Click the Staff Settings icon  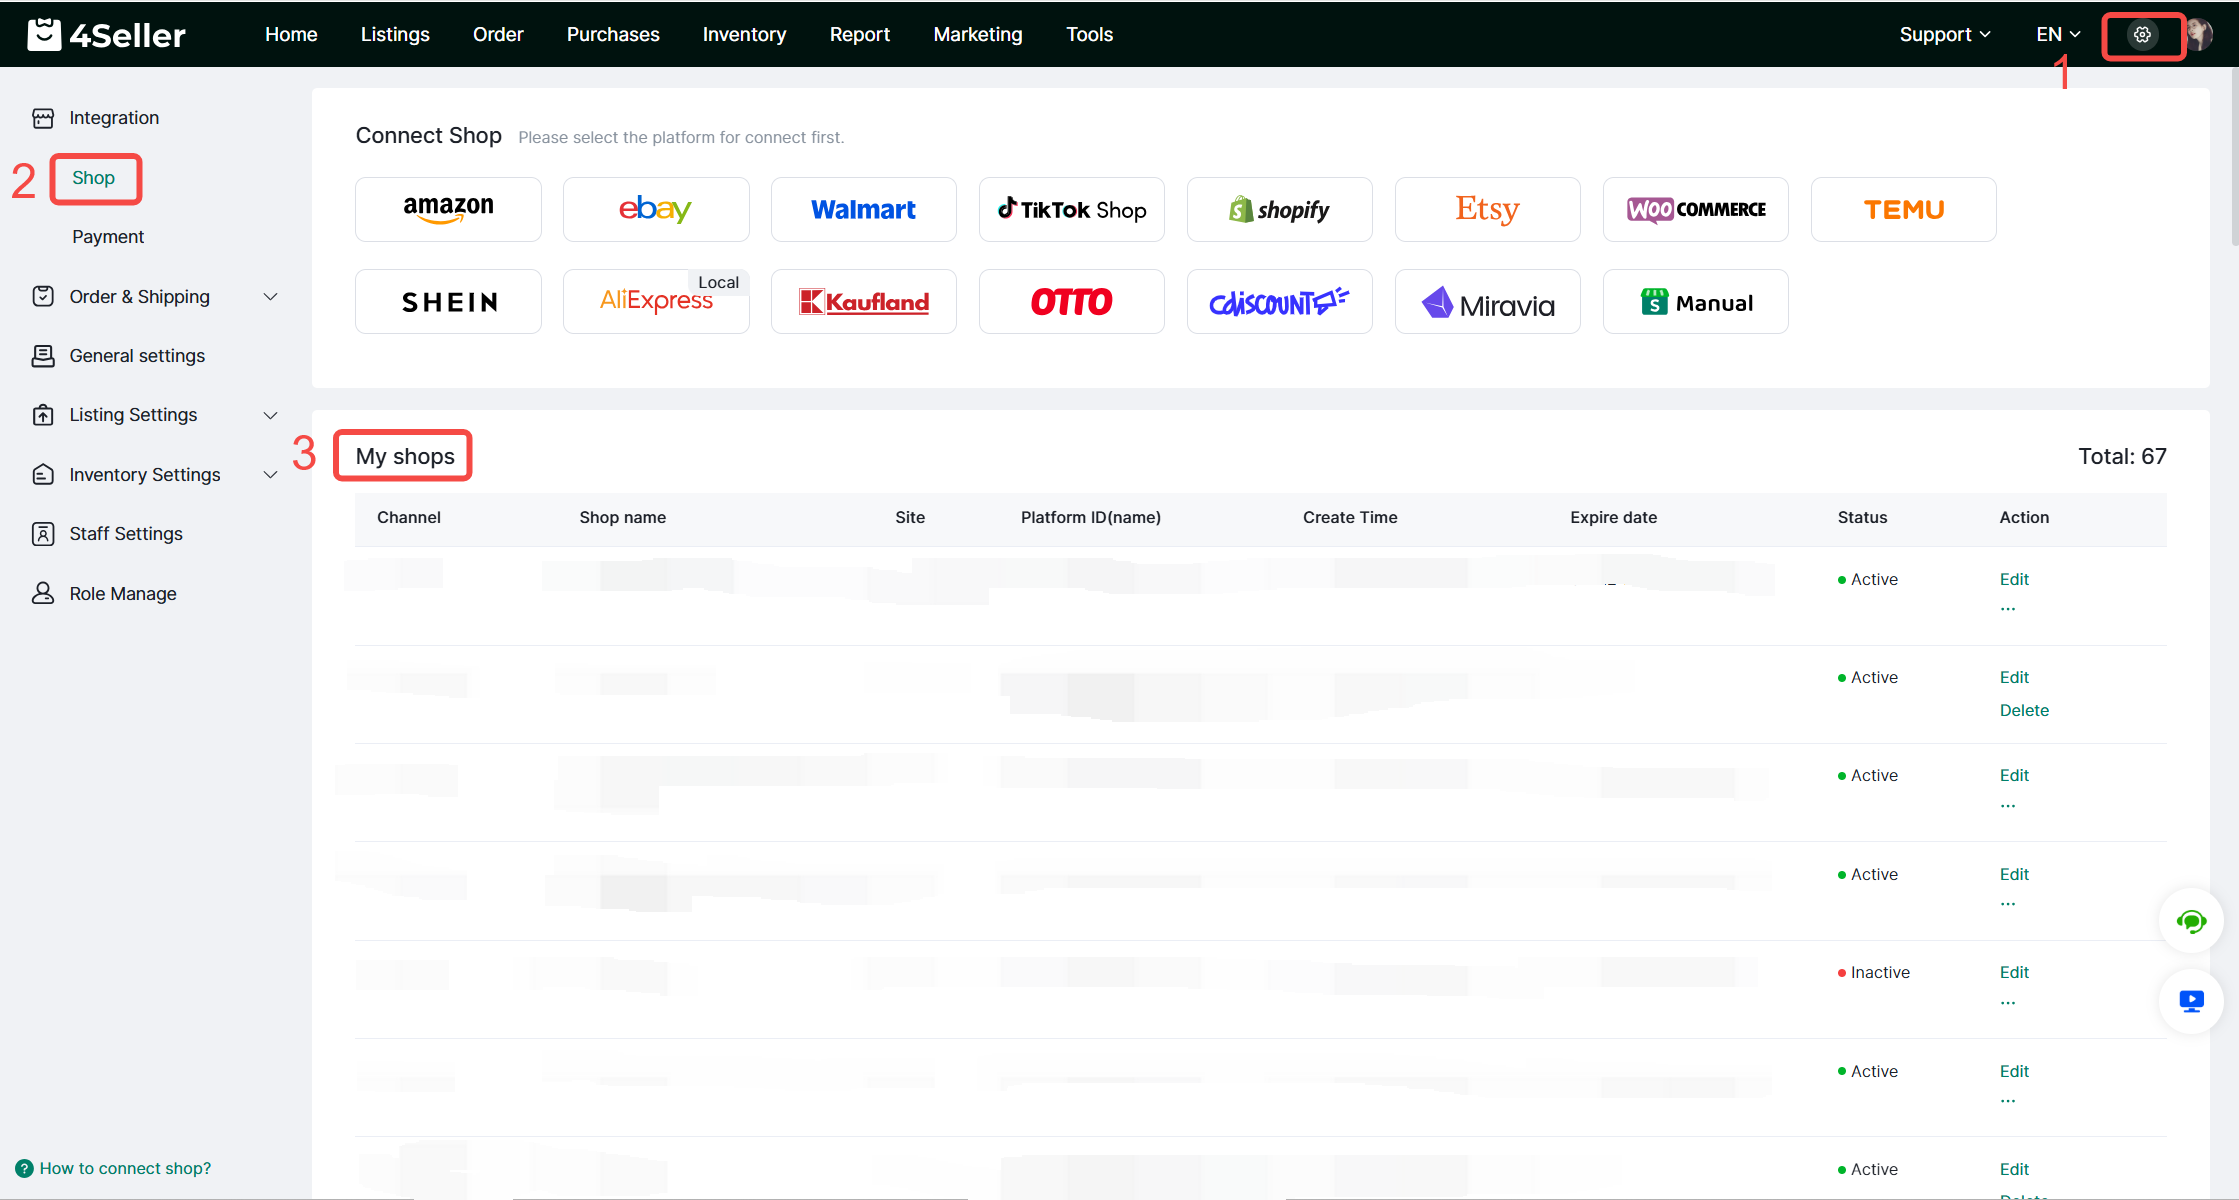(x=43, y=534)
